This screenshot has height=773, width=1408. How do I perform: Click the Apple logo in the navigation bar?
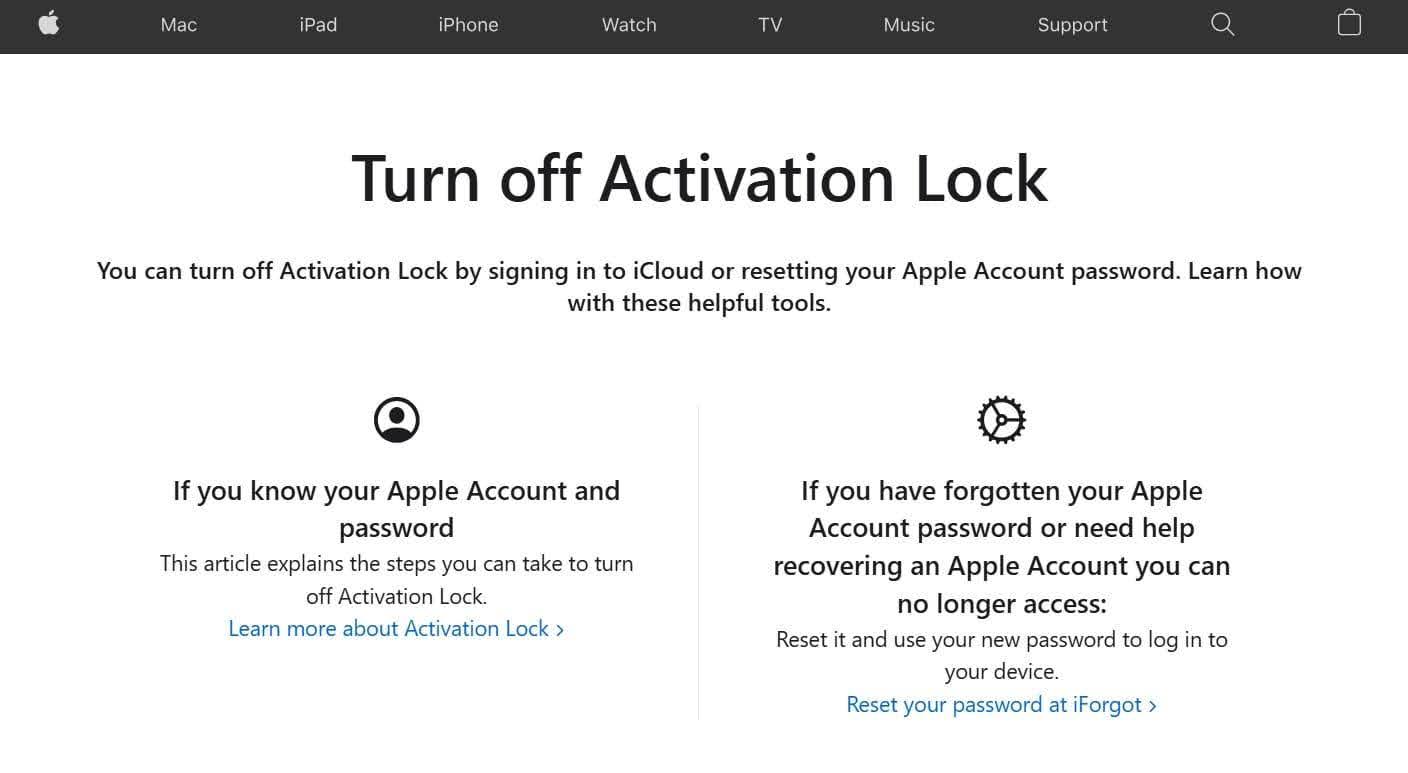49,23
